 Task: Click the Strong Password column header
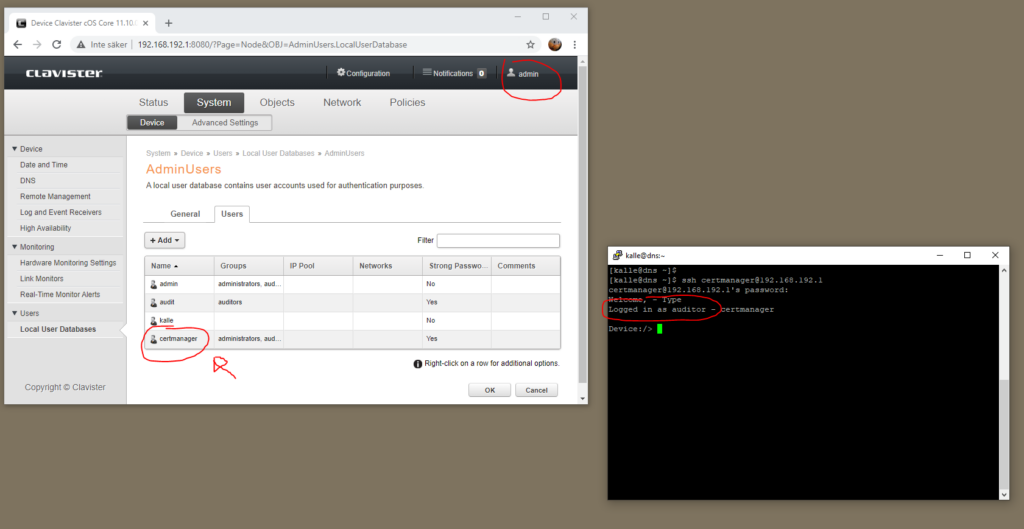coord(456,266)
